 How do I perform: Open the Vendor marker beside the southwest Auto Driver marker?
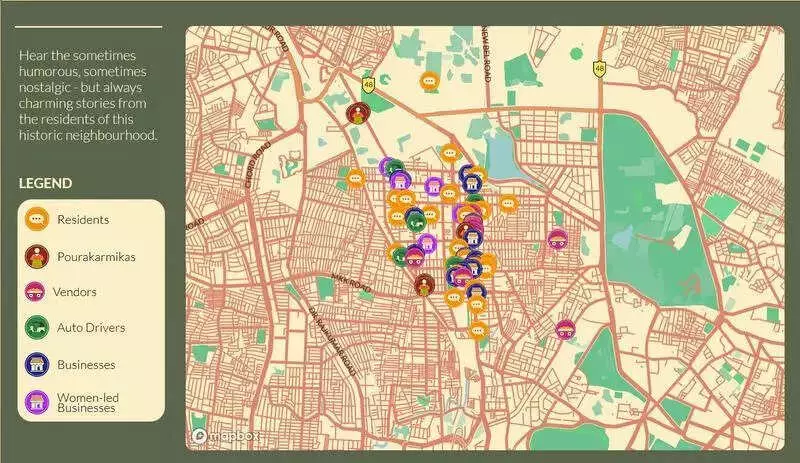[x=414, y=257]
